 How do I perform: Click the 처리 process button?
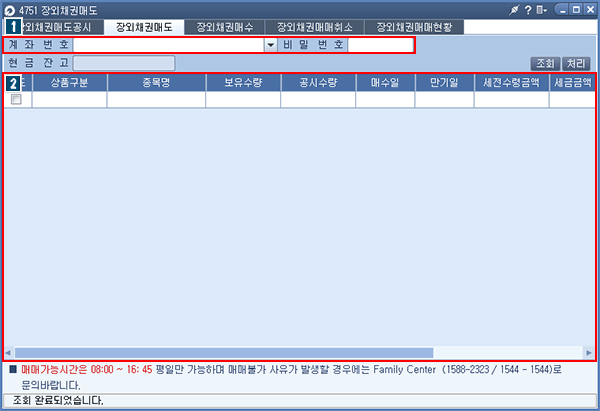[x=576, y=64]
